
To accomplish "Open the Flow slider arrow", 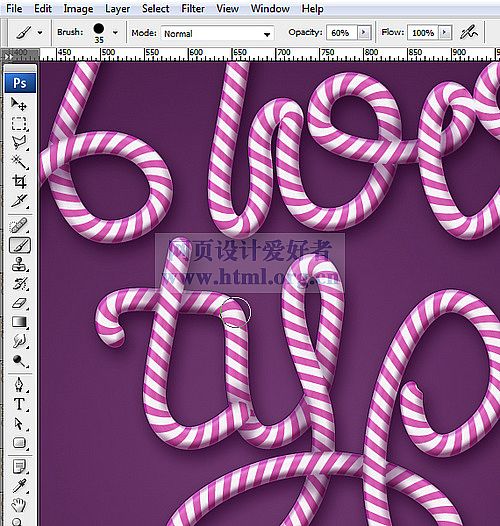I will click(445, 33).
